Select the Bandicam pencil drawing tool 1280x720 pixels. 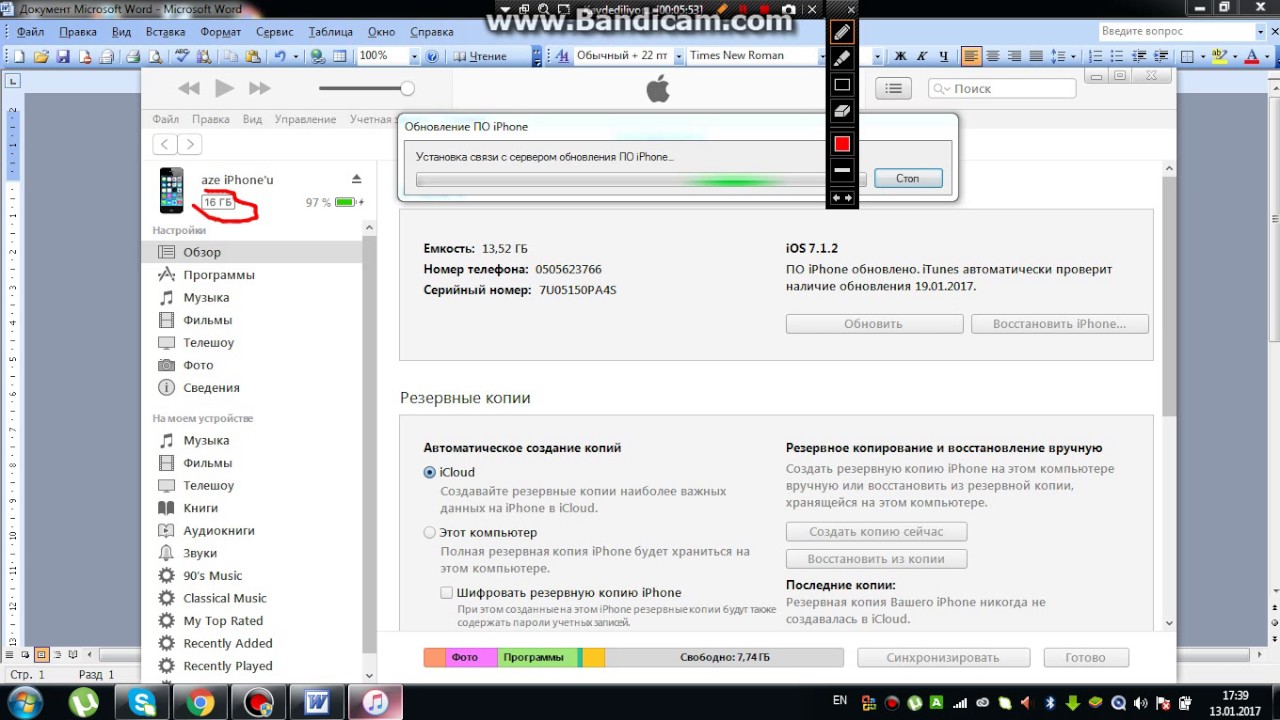(842, 34)
